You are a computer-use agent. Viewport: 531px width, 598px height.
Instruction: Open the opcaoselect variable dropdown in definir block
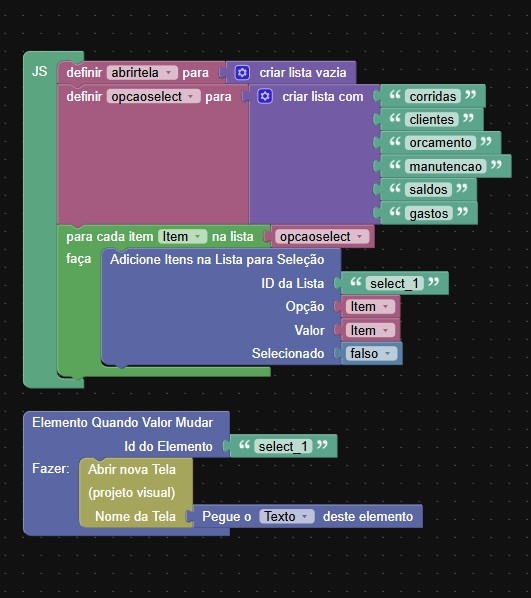pyautogui.click(x=153, y=96)
